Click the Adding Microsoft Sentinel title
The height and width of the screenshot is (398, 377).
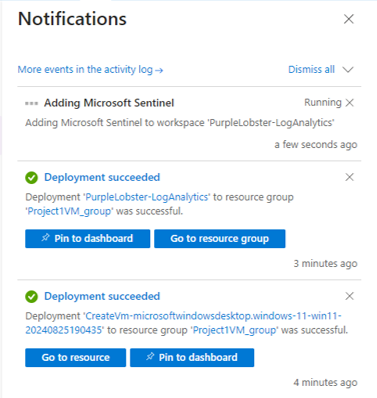(109, 103)
